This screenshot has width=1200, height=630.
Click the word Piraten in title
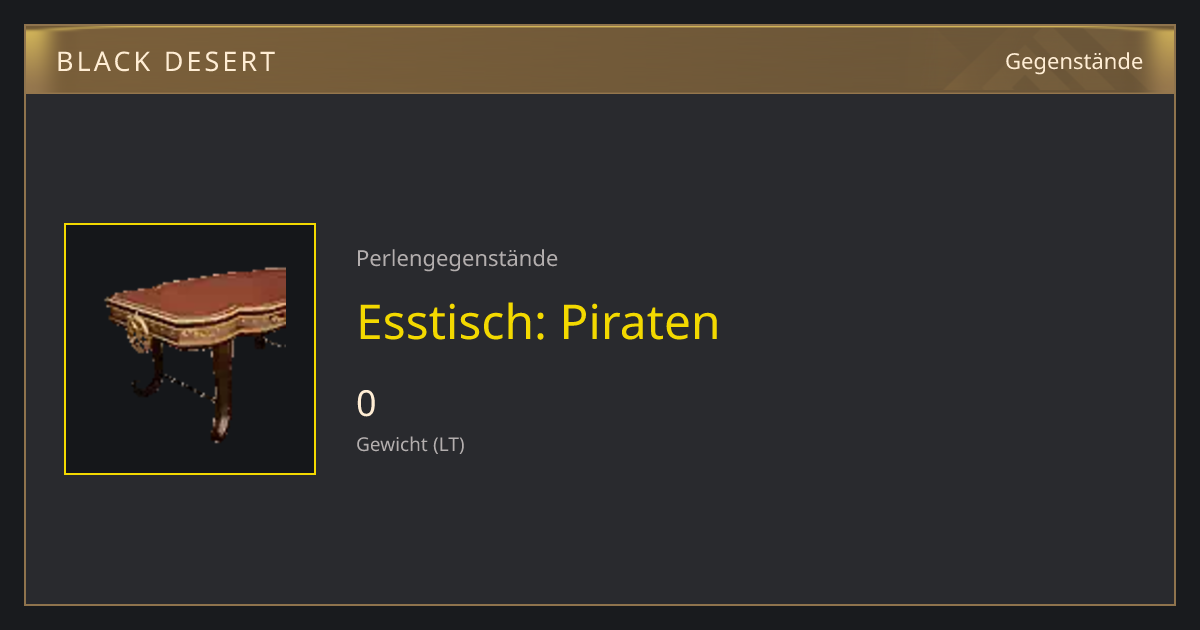640,322
